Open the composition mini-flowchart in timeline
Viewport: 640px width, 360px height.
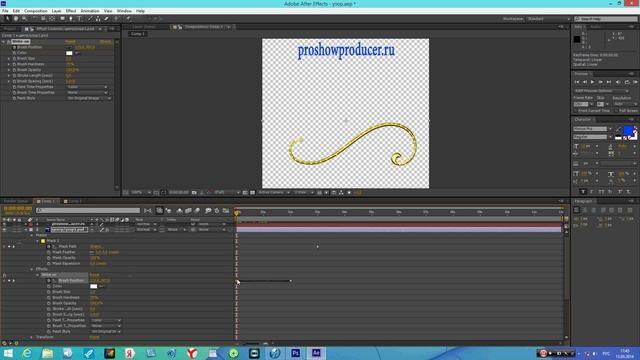click(x=148, y=211)
